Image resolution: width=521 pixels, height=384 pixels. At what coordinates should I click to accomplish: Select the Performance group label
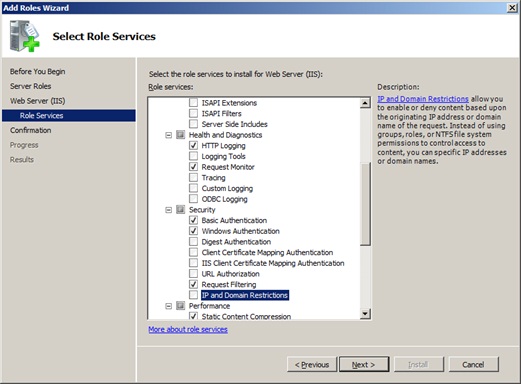[x=209, y=305]
